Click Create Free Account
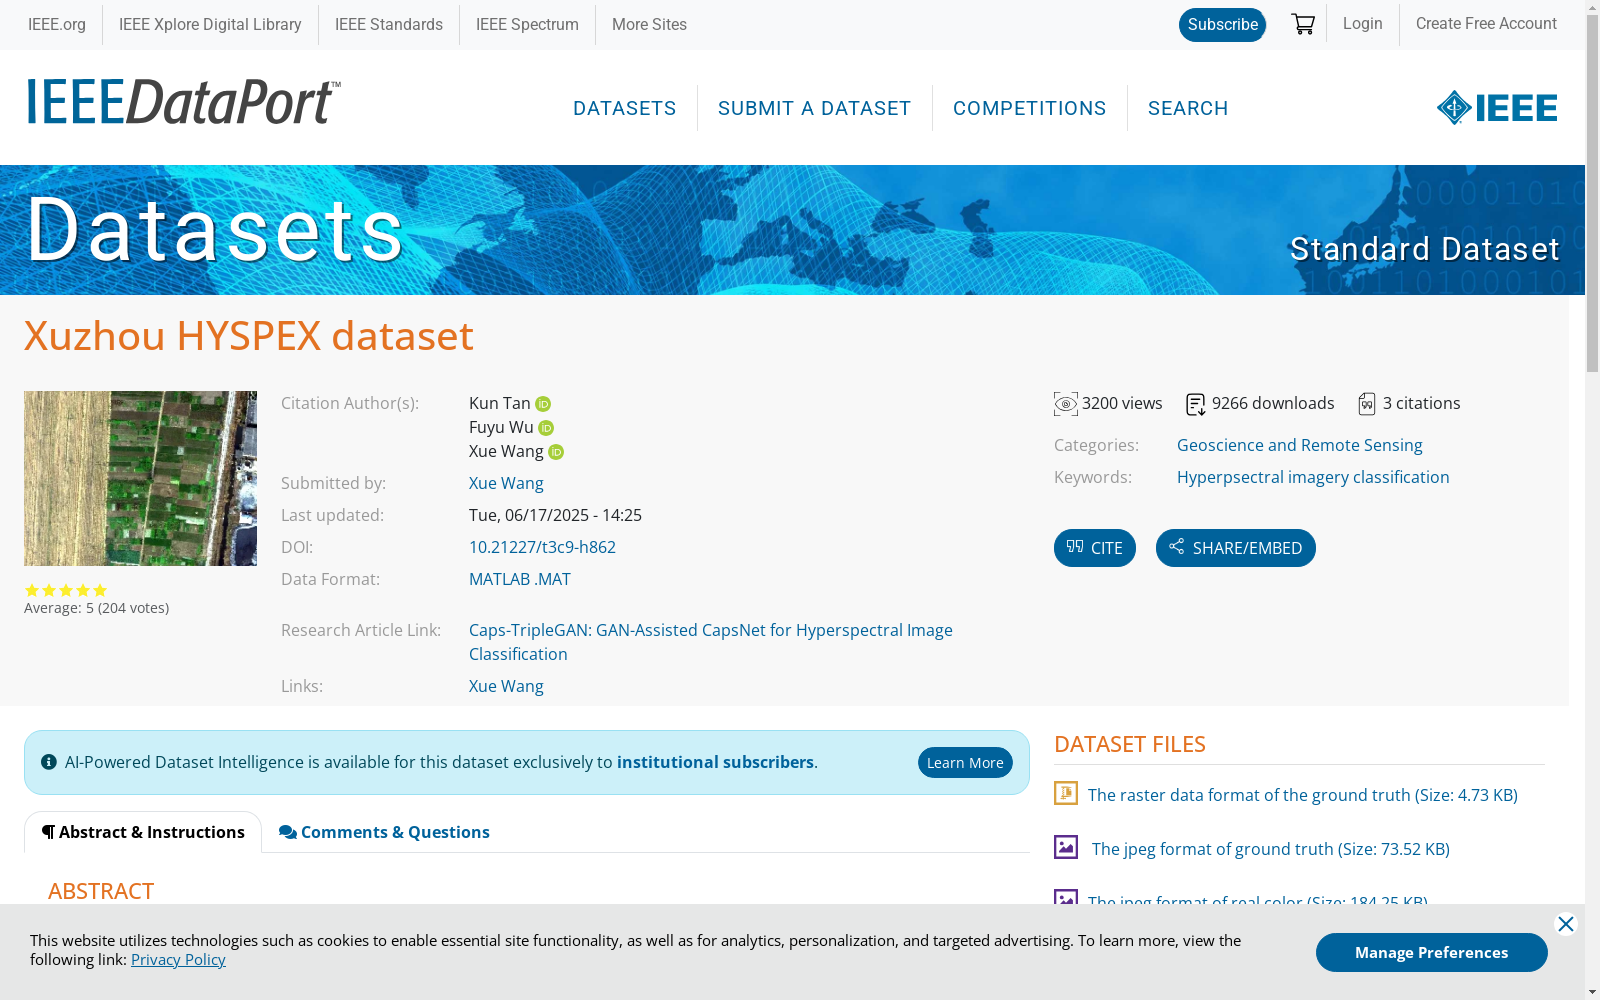The height and width of the screenshot is (1000, 1600). click(1486, 24)
